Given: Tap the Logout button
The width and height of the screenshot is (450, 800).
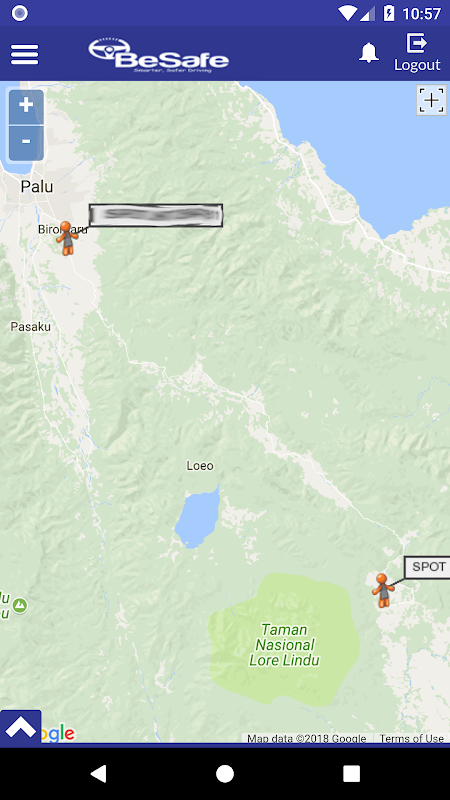Looking at the screenshot, I should point(417,53).
